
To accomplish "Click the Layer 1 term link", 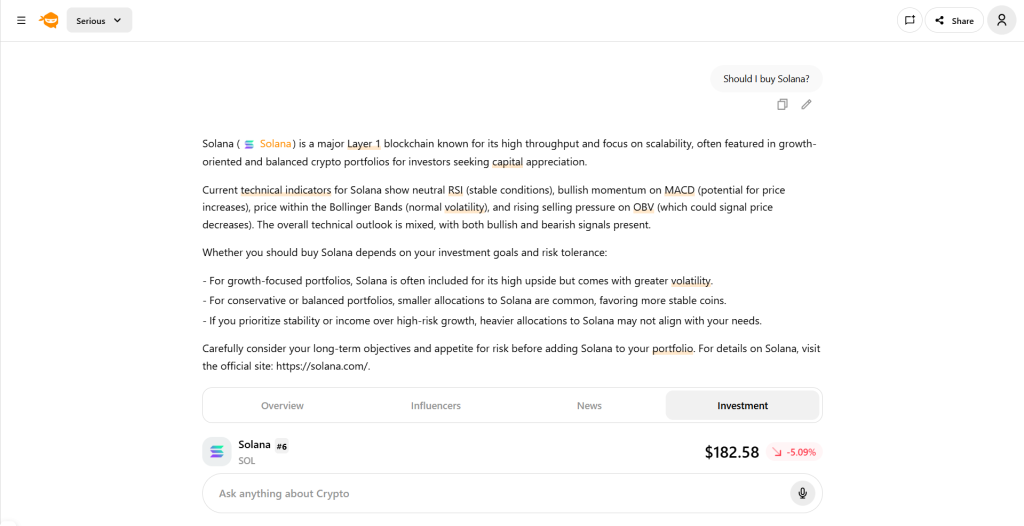I will pos(363,144).
